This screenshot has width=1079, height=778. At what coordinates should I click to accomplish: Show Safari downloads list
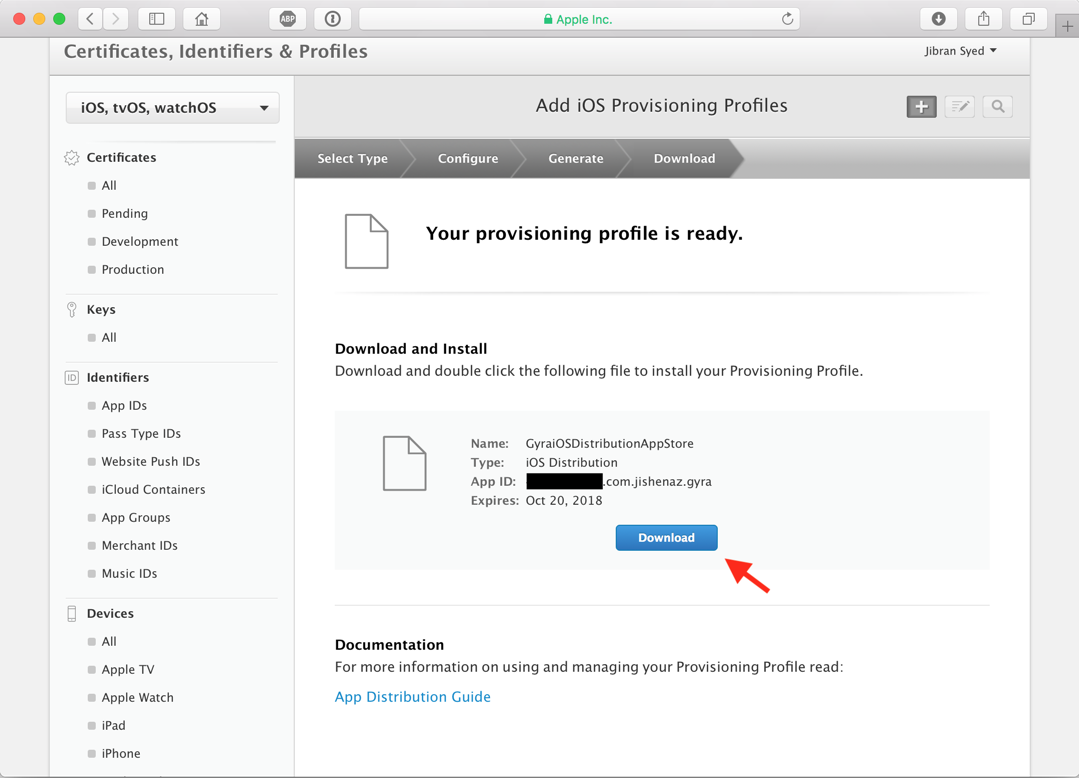939,19
